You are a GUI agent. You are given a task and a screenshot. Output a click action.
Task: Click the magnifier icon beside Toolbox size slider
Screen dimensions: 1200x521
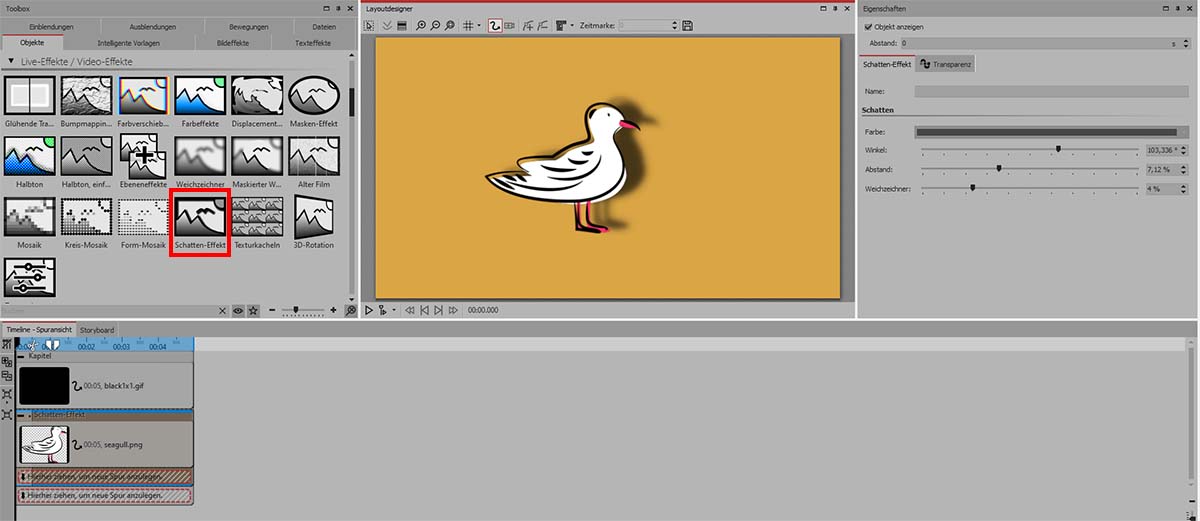[x=350, y=311]
